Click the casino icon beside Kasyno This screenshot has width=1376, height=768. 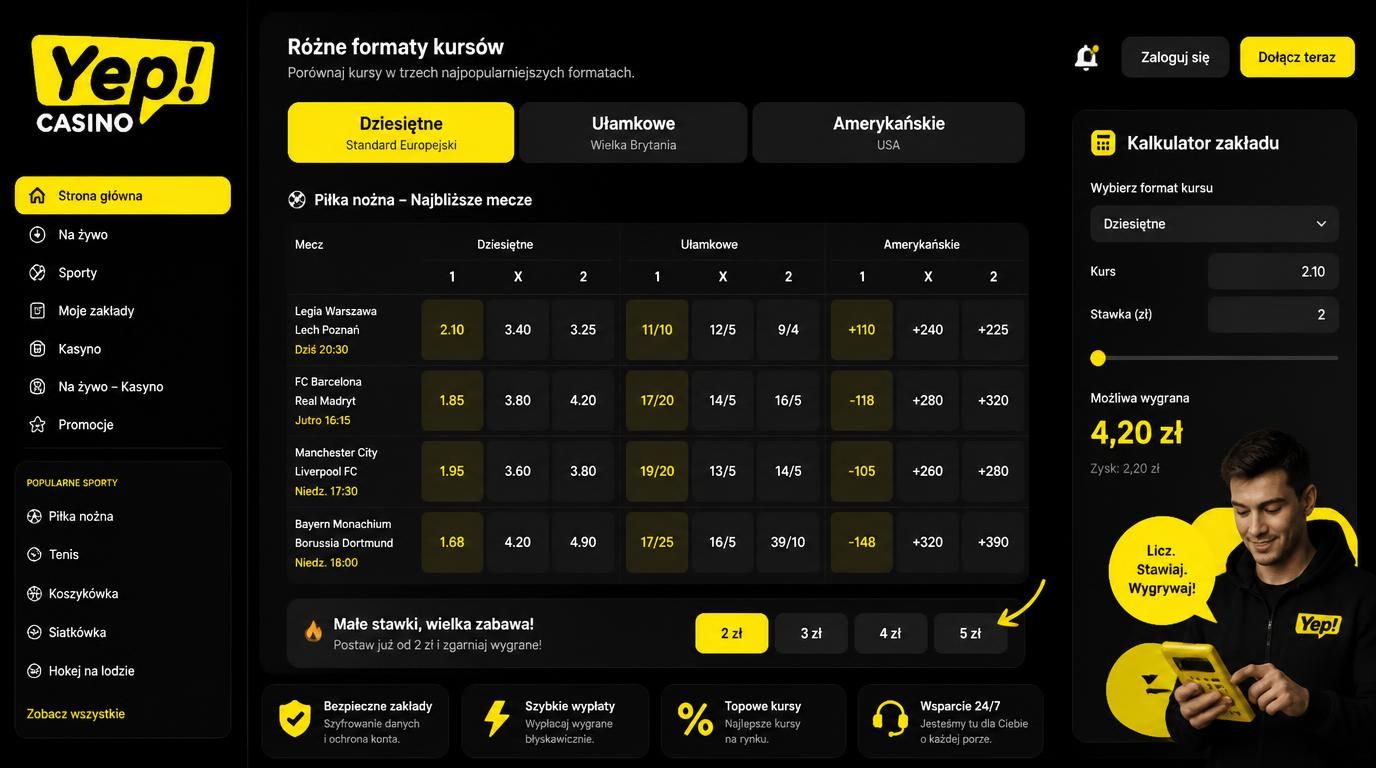[37, 348]
